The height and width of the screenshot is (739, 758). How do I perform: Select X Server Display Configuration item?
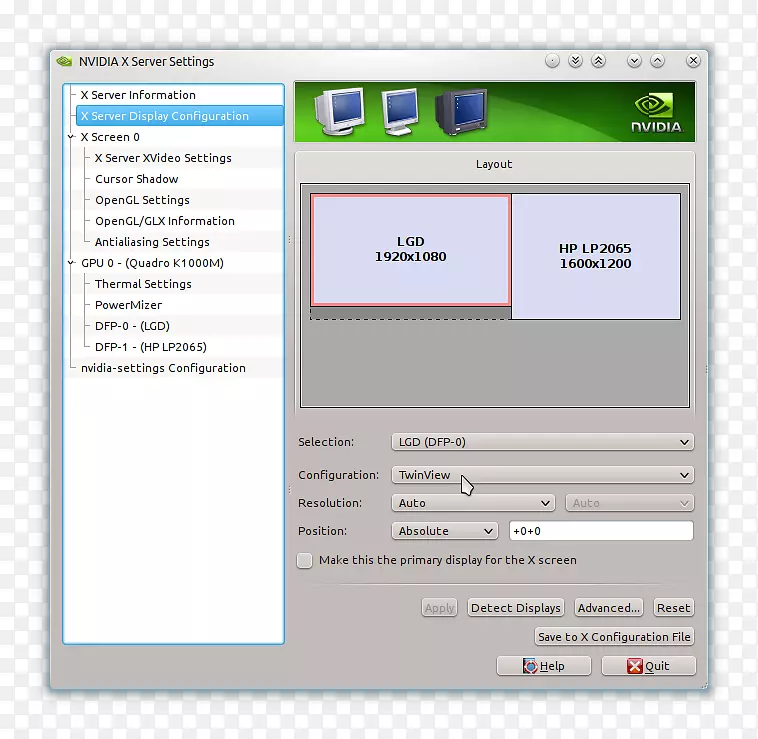click(179, 116)
